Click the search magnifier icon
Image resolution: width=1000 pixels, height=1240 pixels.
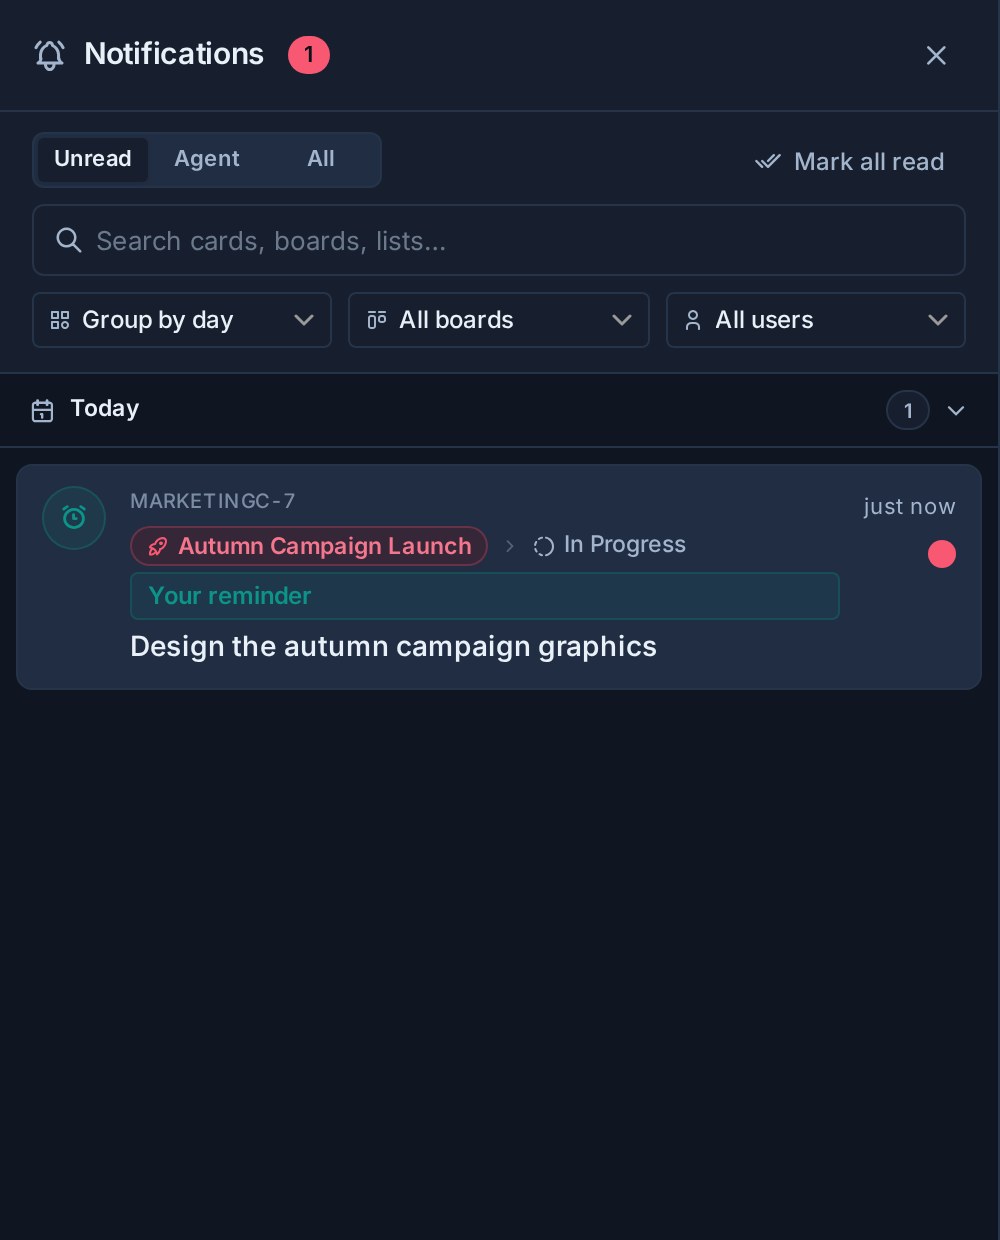click(69, 240)
